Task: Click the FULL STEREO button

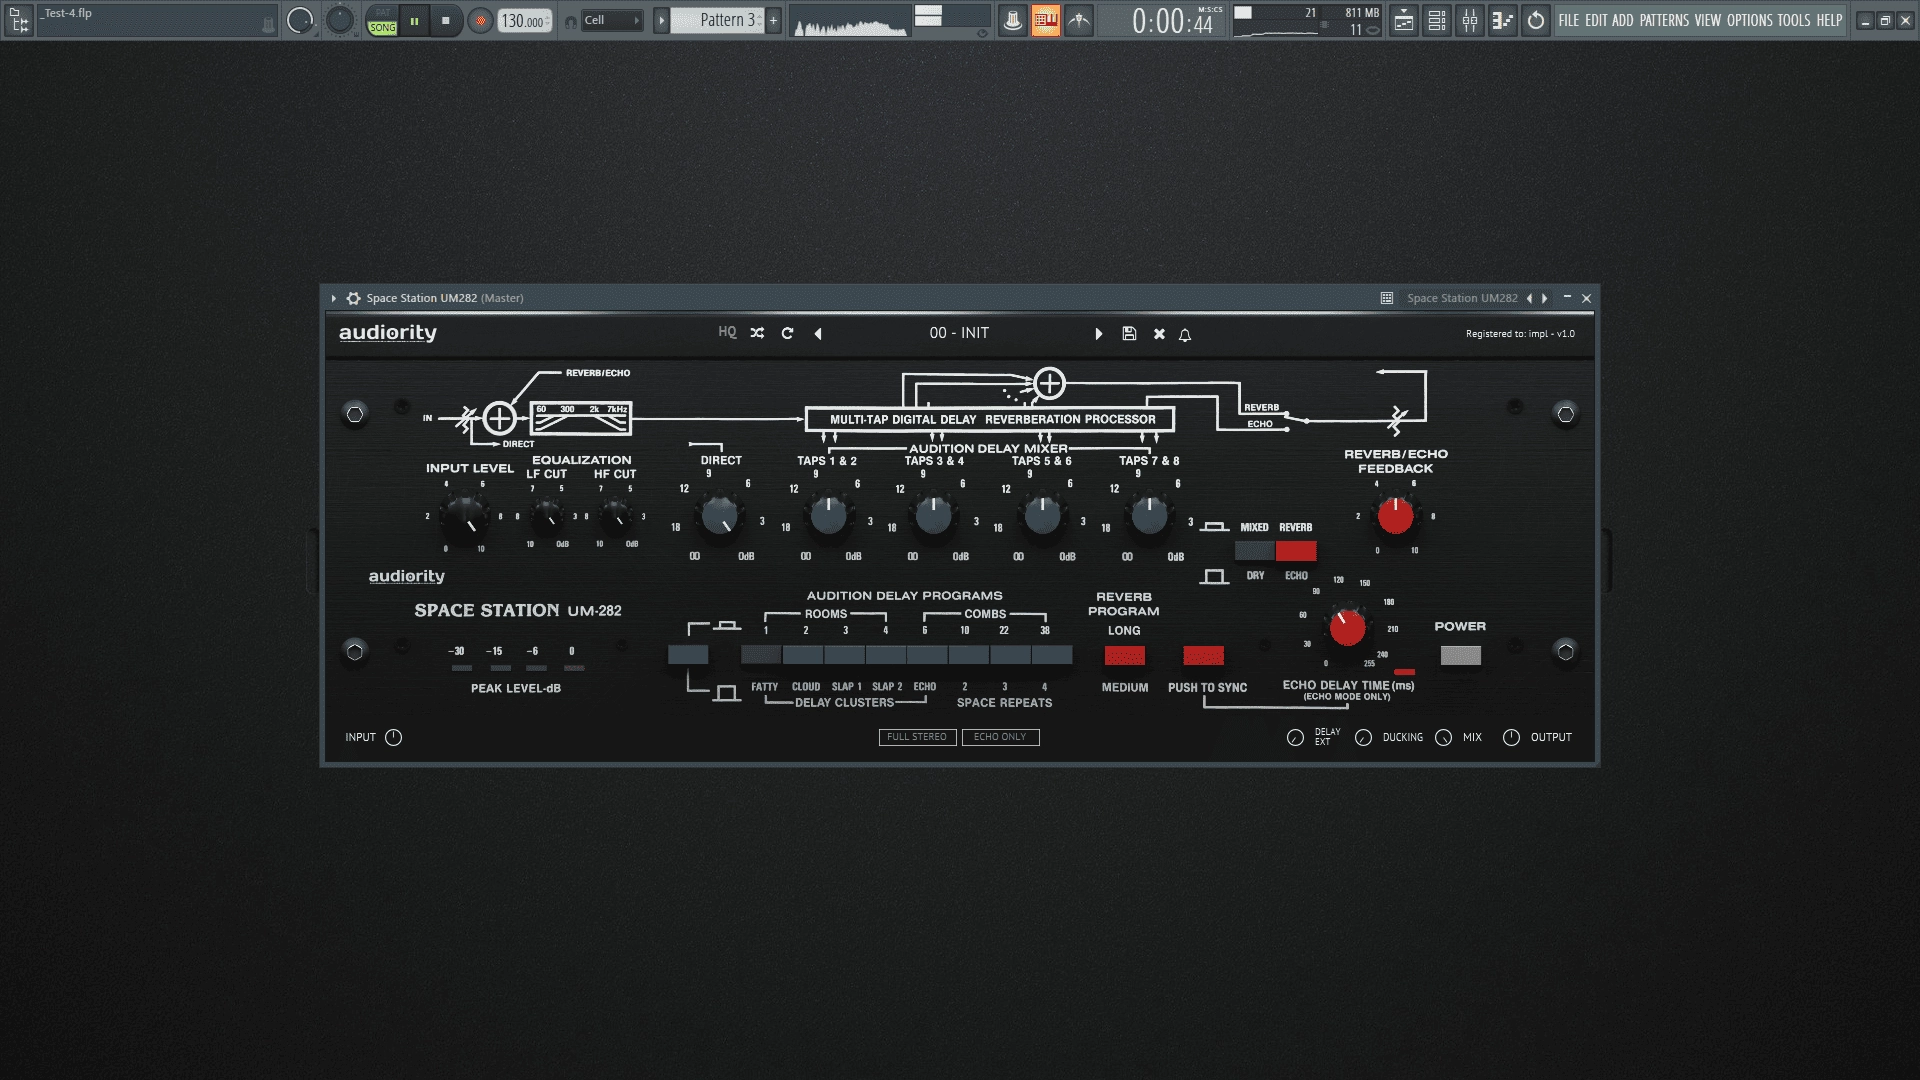Action: pyautogui.click(x=917, y=737)
